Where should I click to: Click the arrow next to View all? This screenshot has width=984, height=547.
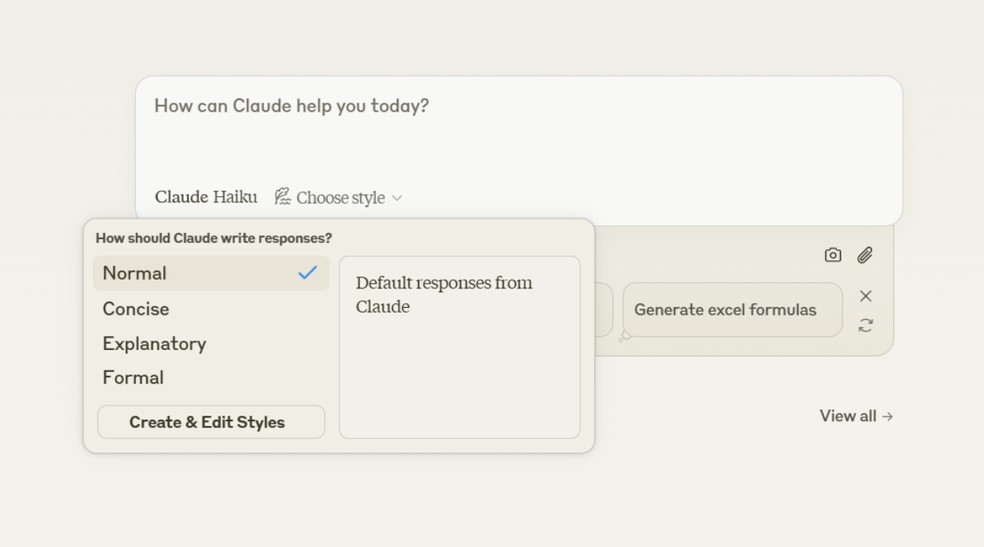click(888, 416)
